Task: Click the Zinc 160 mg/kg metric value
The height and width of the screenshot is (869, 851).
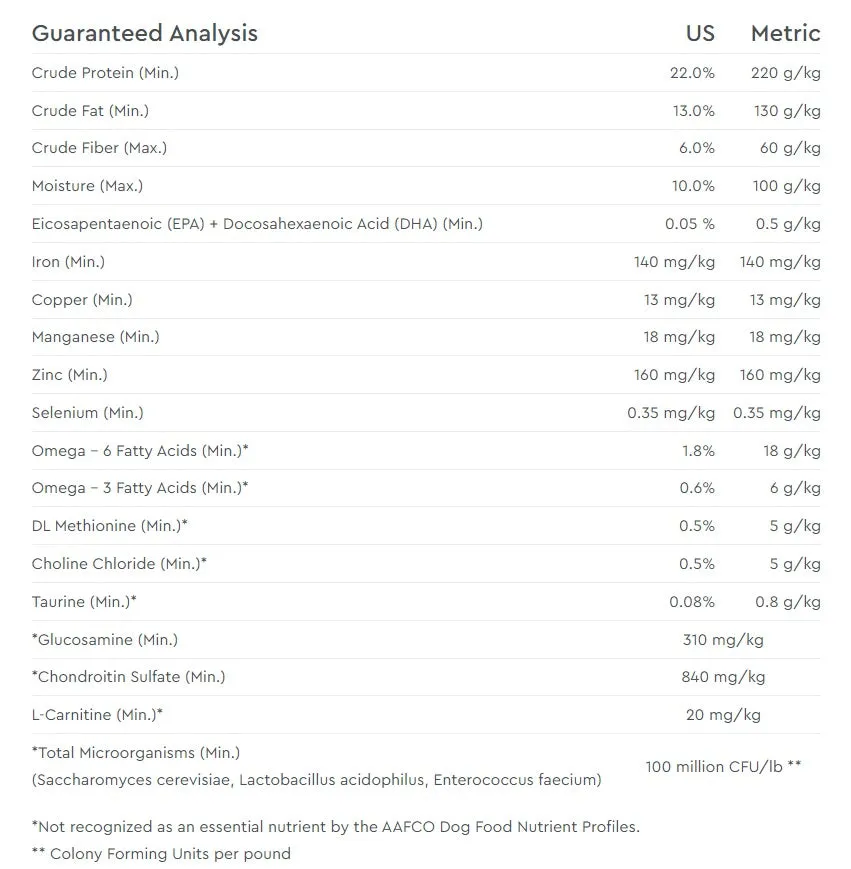Action: click(780, 375)
